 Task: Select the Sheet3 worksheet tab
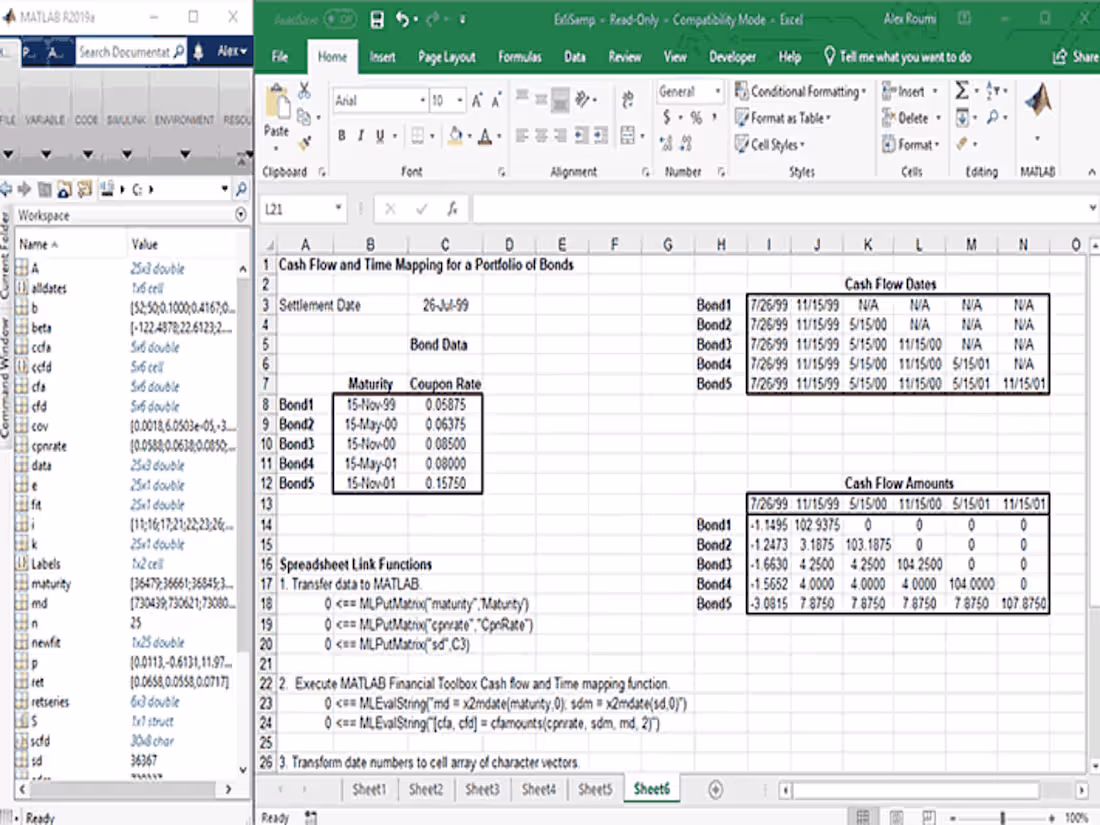click(x=482, y=789)
